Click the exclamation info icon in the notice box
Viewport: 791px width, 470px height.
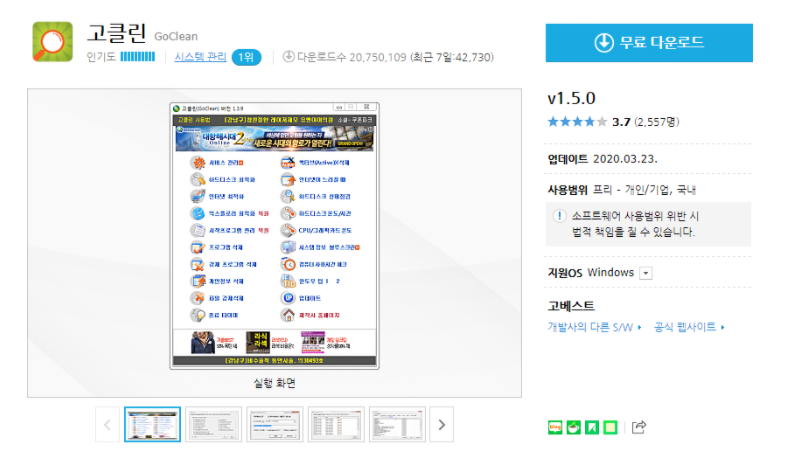click(559, 216)
